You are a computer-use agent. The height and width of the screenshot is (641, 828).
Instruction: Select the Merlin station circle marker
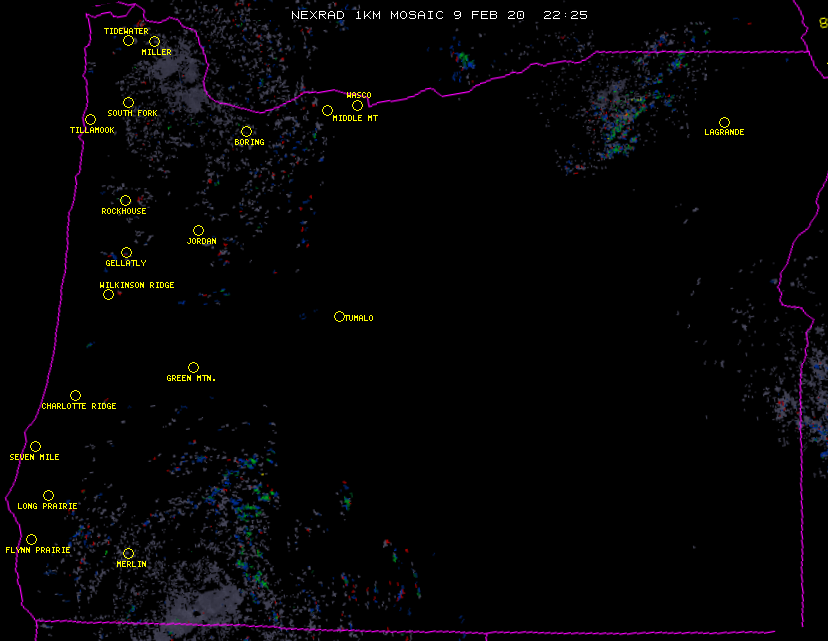coord(128,553)
